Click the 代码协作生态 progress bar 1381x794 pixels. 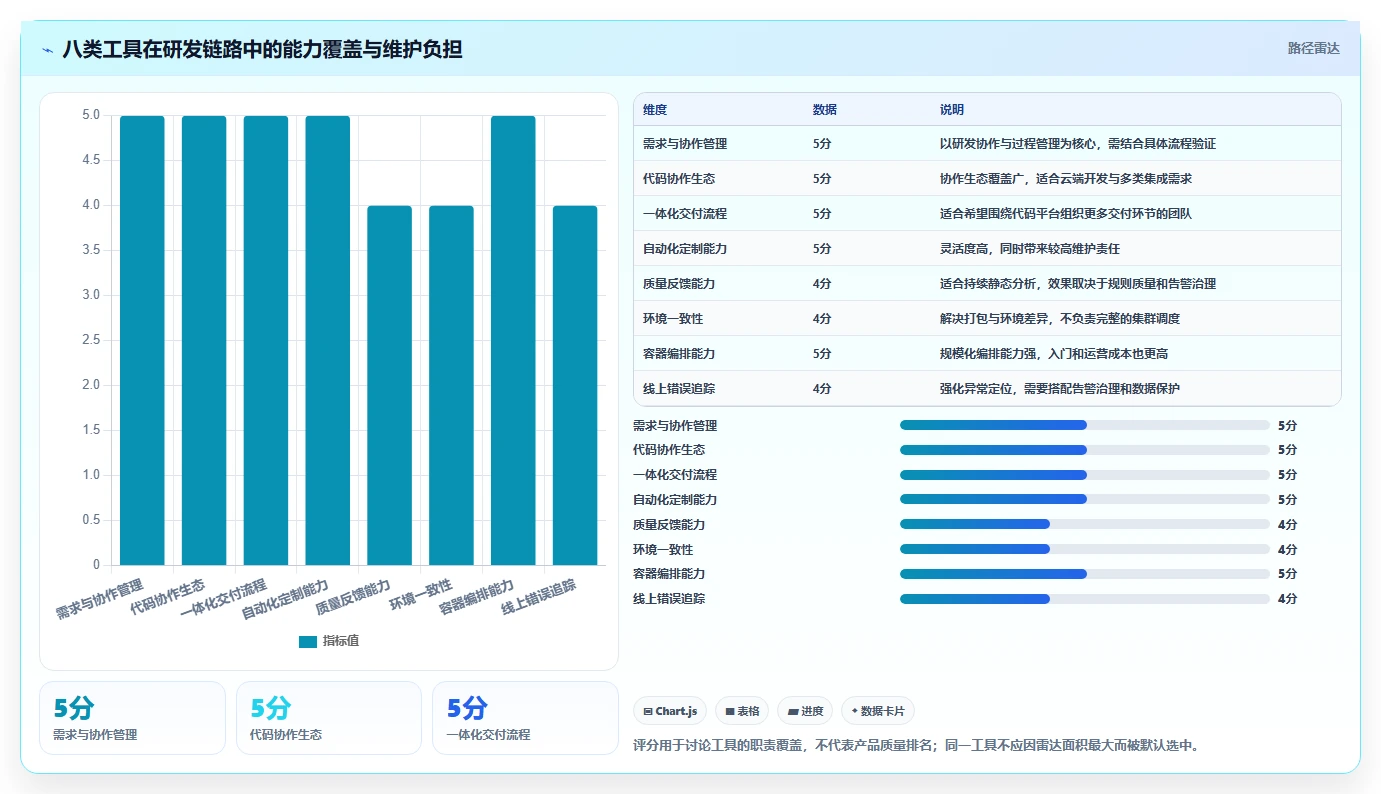tap(1085, 450)
